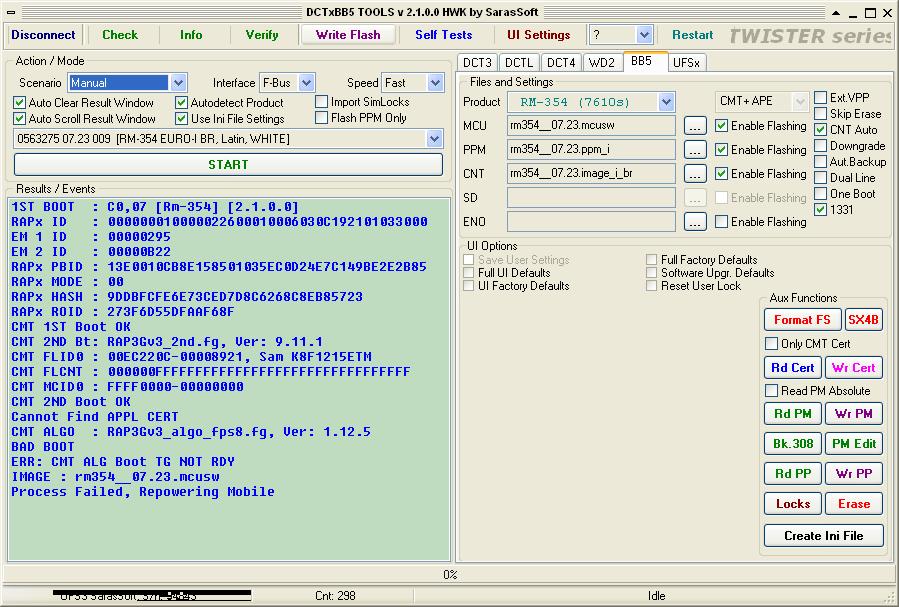This screenshot has width=899, height=607.
Task: Run the Check command
Action: 120,35
